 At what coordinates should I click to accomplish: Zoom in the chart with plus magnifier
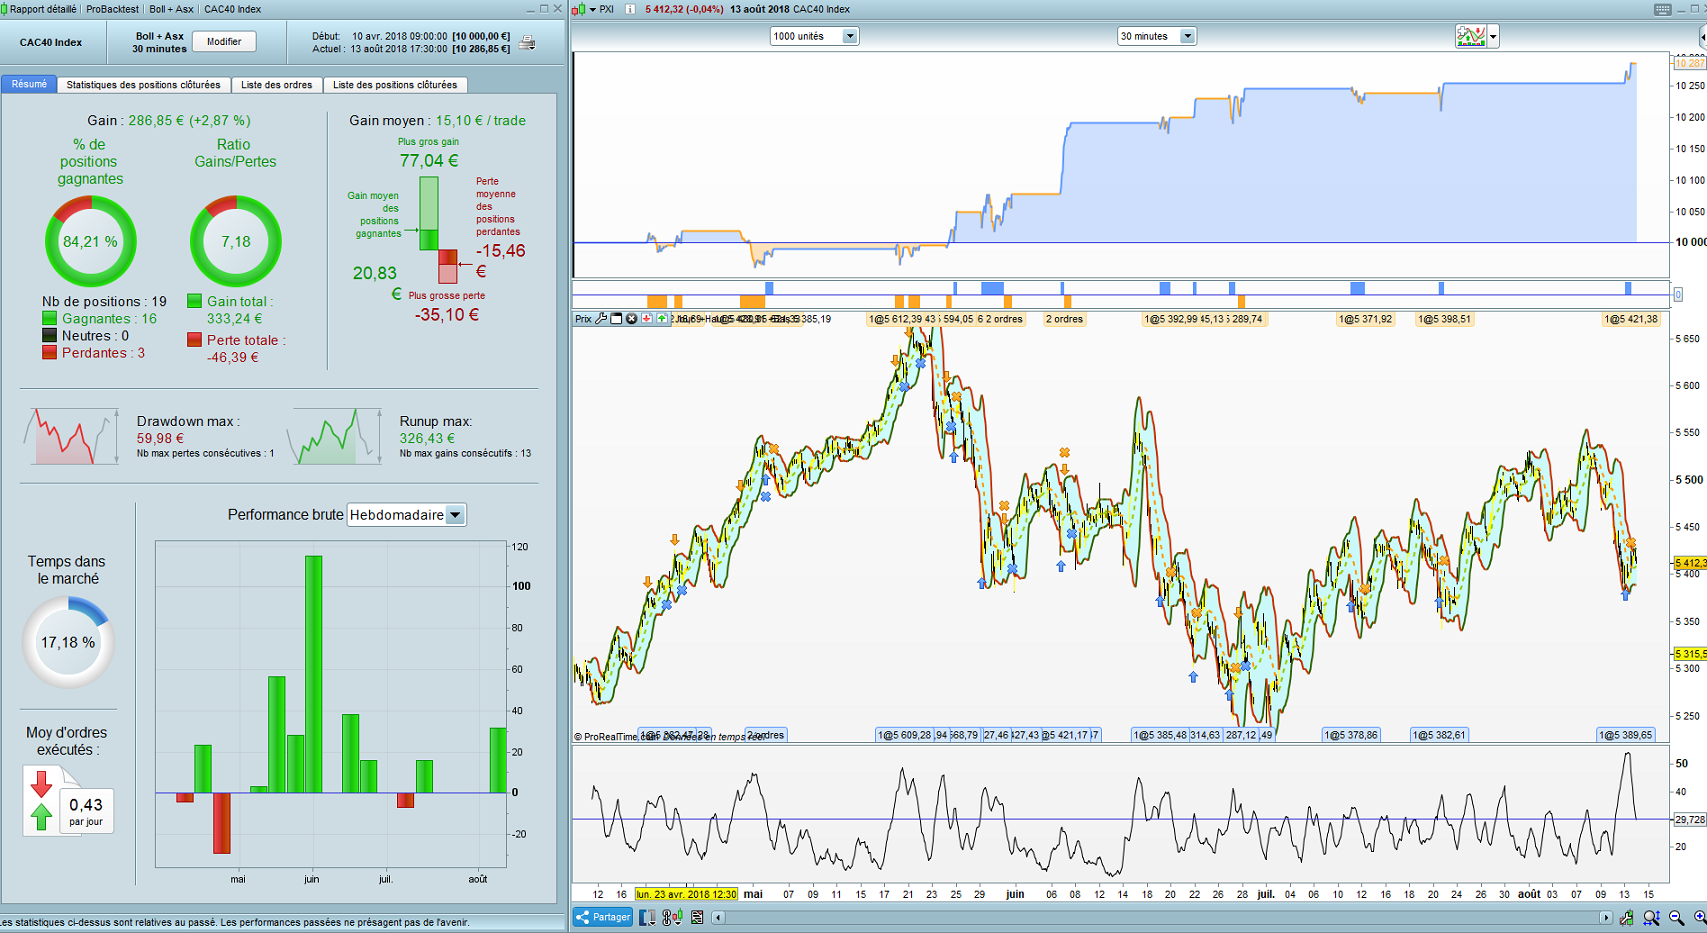1699,918
